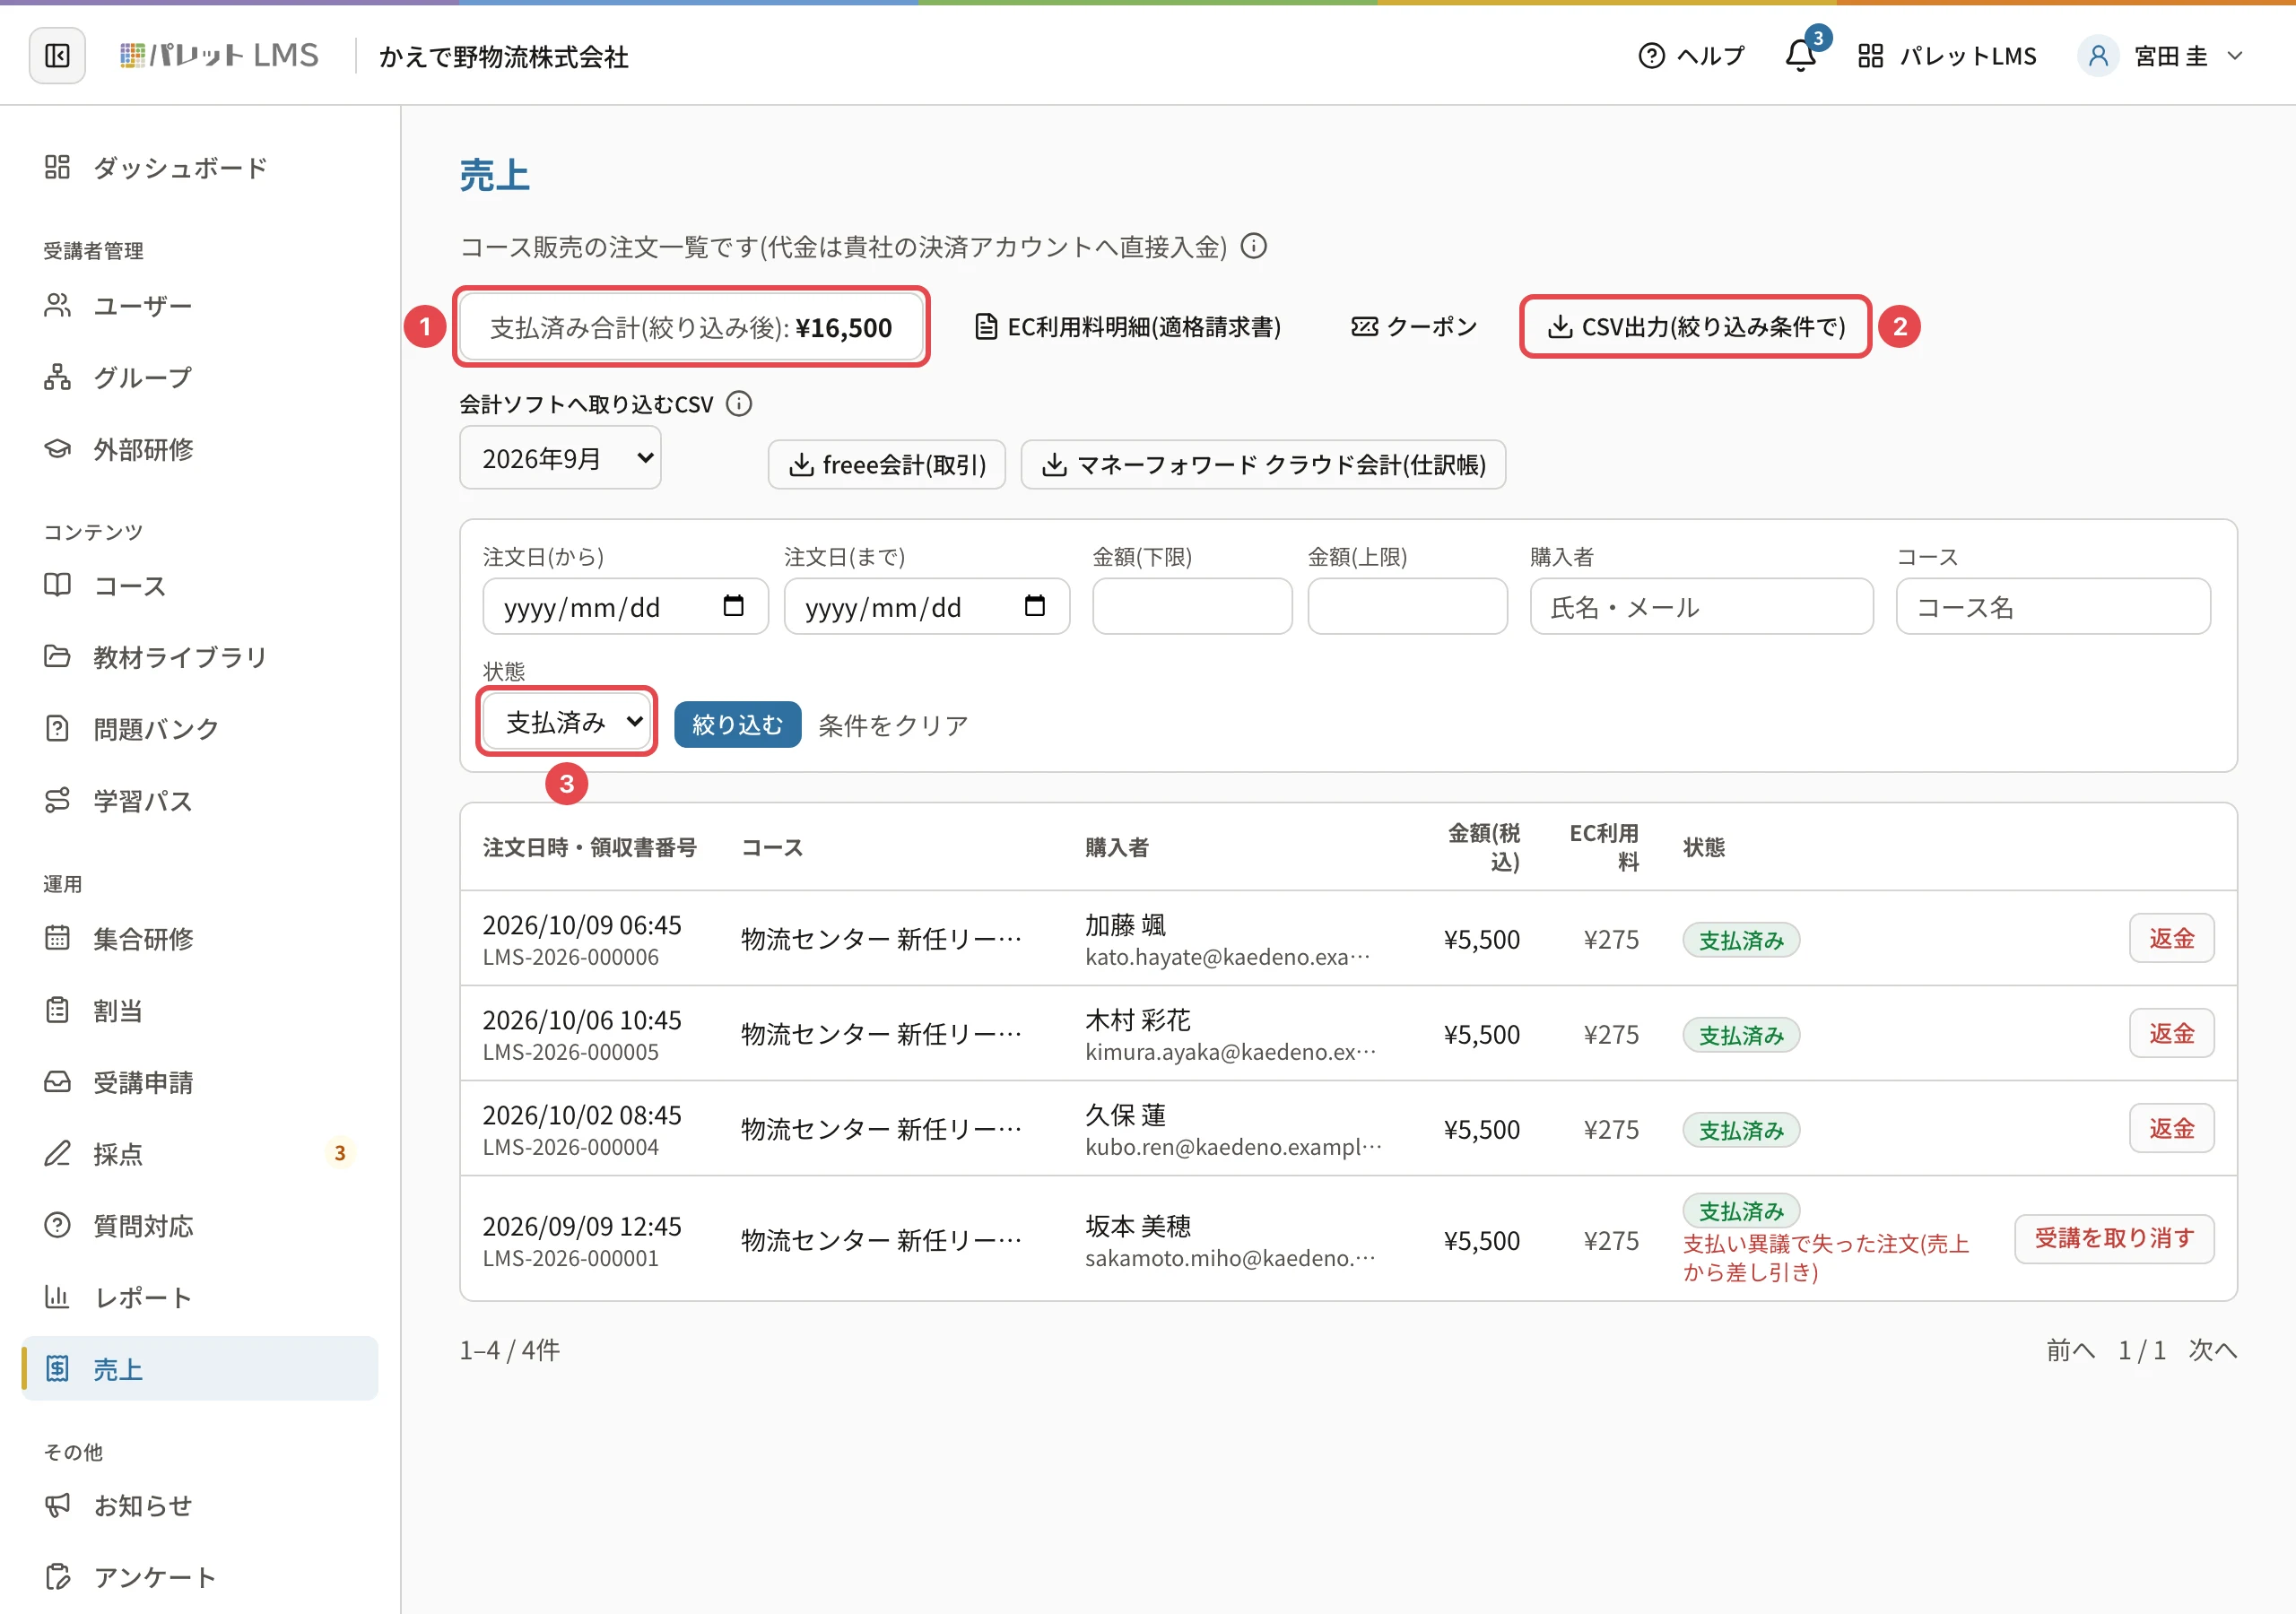Open コース in the sidebar

click(x=200, y=585)
